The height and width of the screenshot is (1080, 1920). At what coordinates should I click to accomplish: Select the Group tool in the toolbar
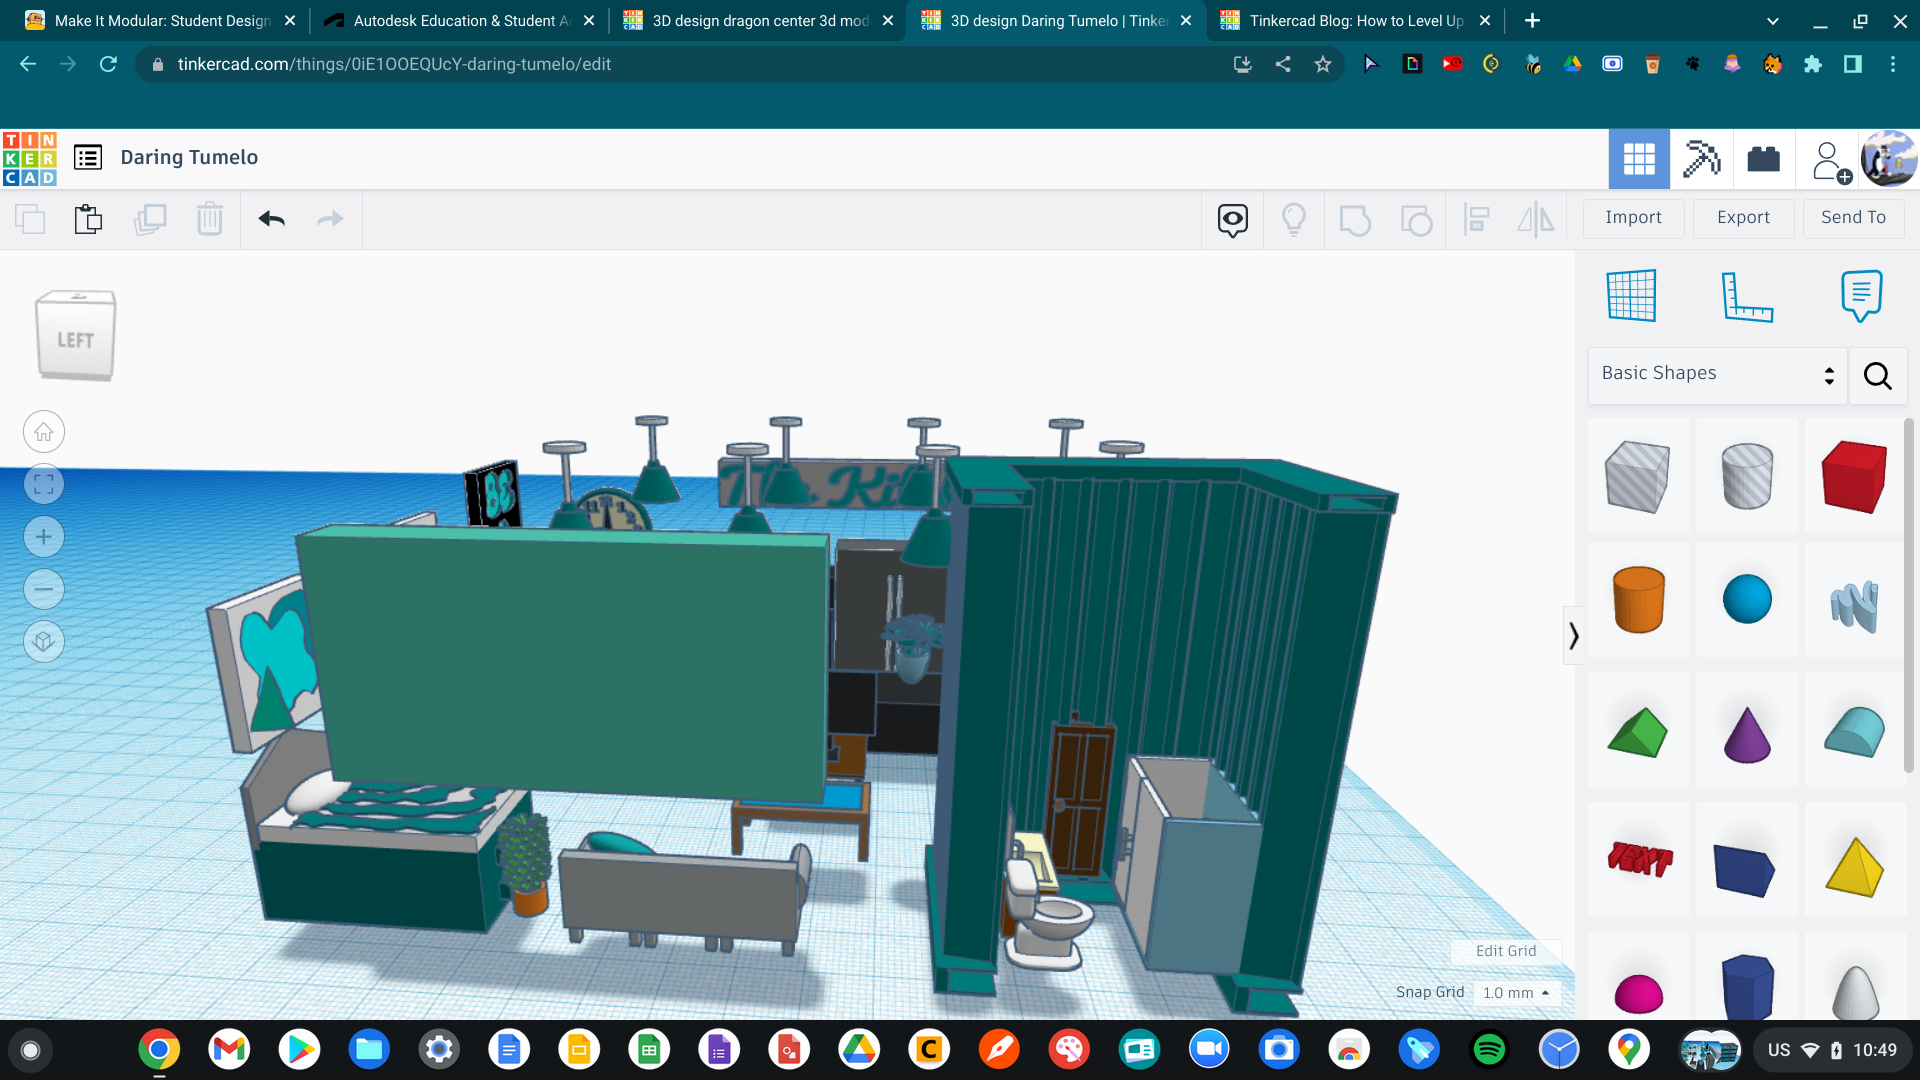point(1355,219)
